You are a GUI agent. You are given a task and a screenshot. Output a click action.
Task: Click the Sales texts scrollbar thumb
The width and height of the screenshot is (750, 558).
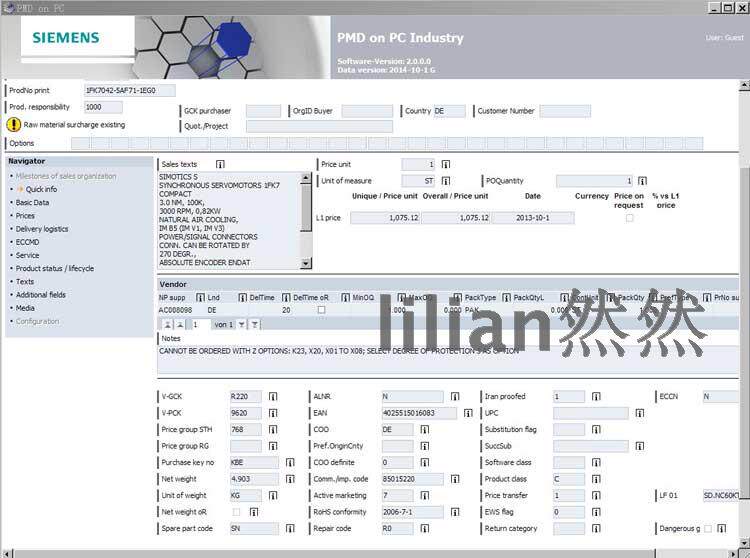(306, 208)
